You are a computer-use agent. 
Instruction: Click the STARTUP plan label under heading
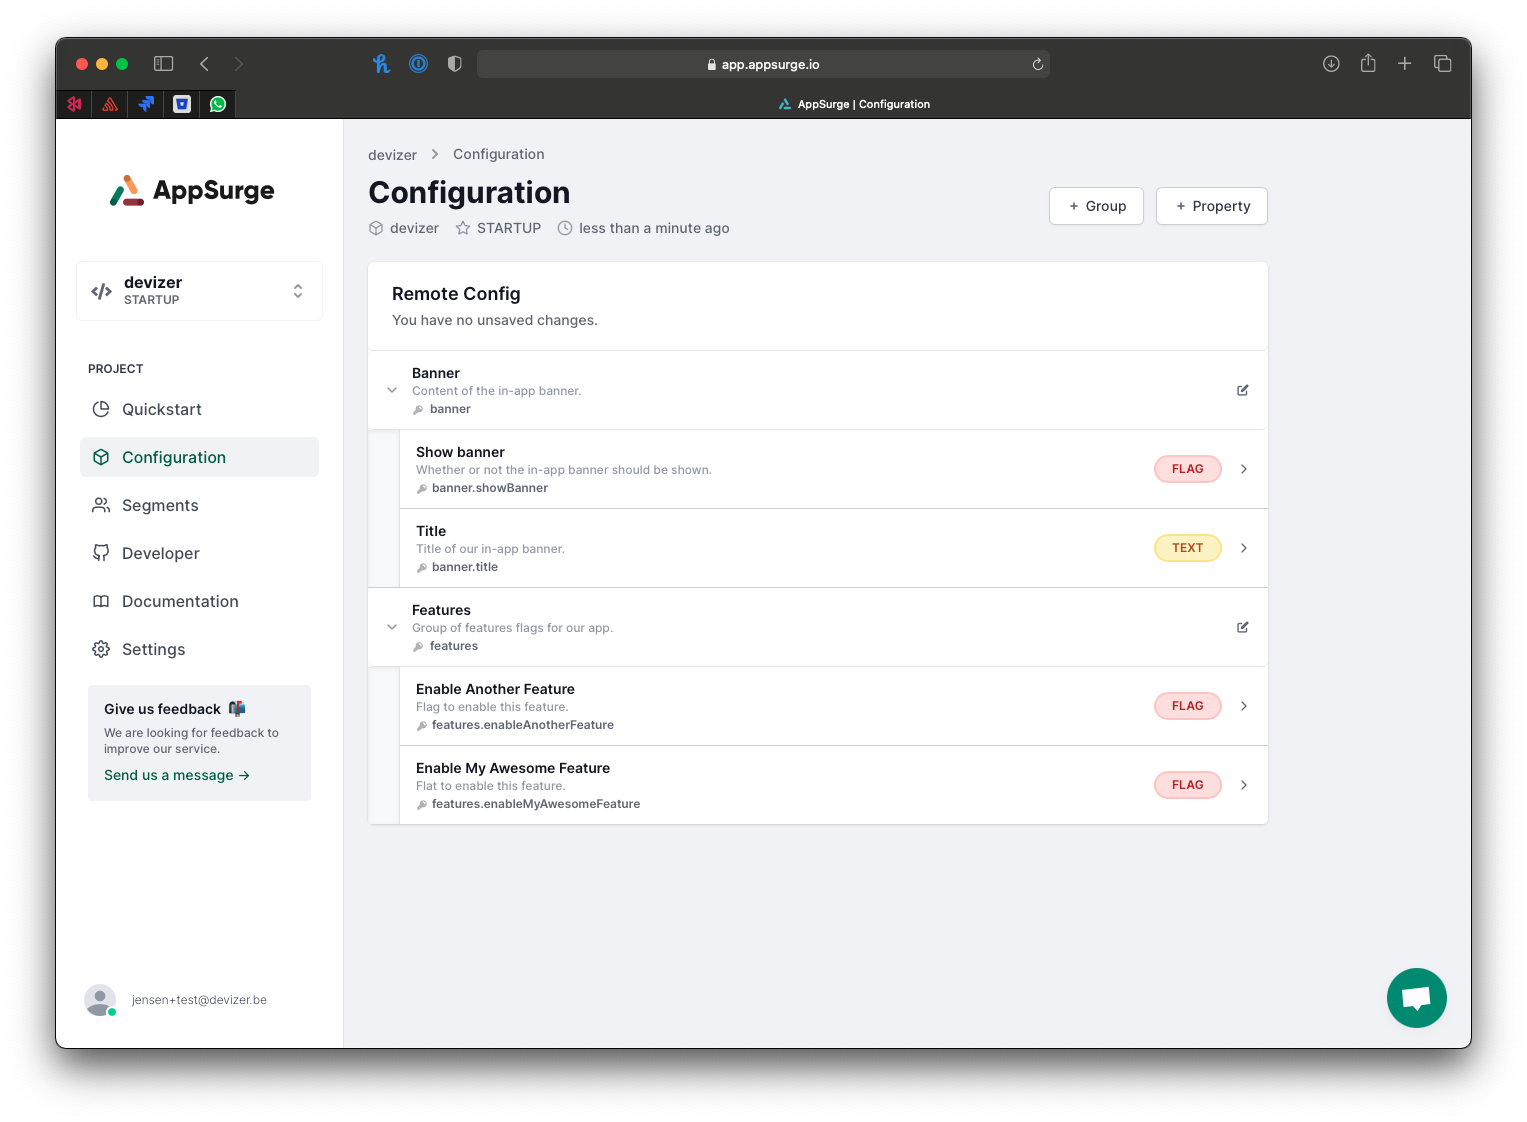(509, 228)
